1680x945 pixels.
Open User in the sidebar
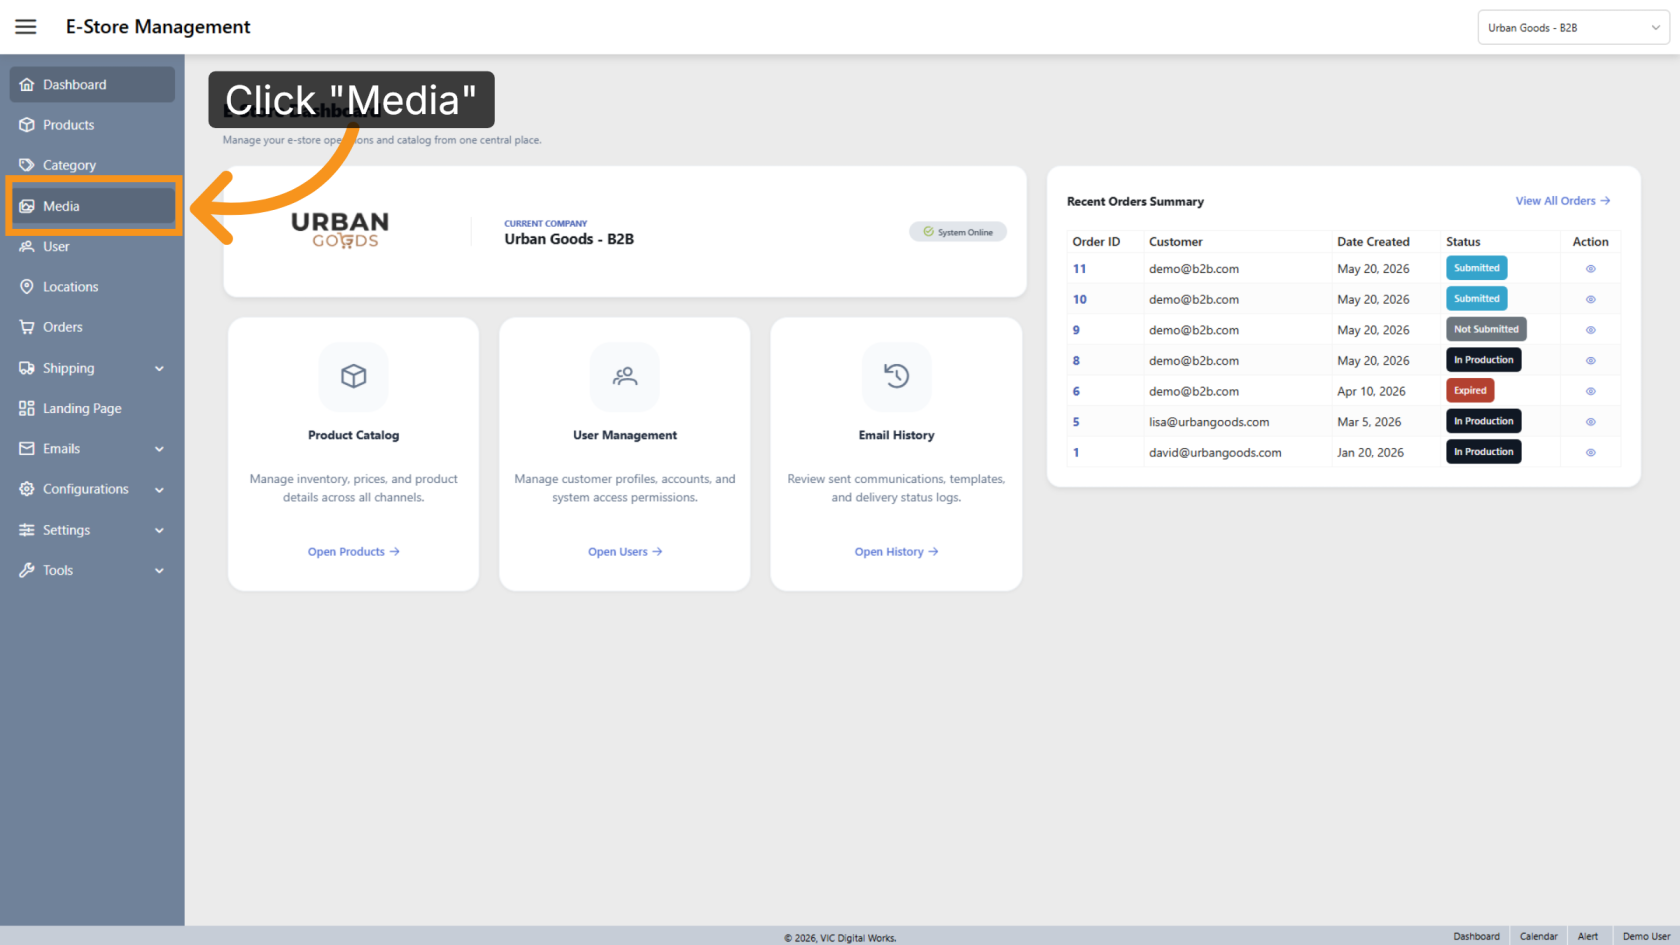(92, 246)
